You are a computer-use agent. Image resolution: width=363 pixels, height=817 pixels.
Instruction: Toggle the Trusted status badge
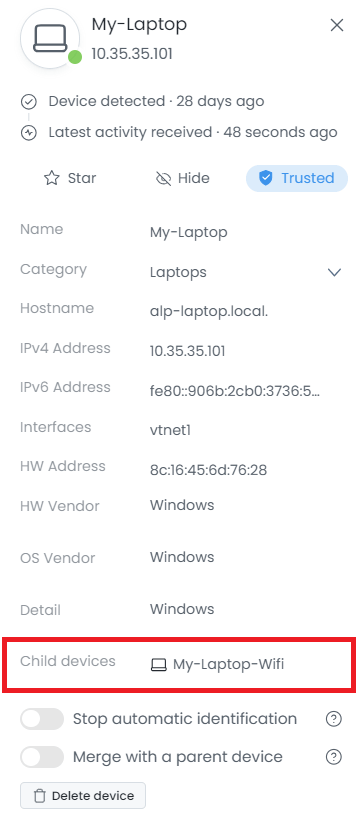point(297,178)
